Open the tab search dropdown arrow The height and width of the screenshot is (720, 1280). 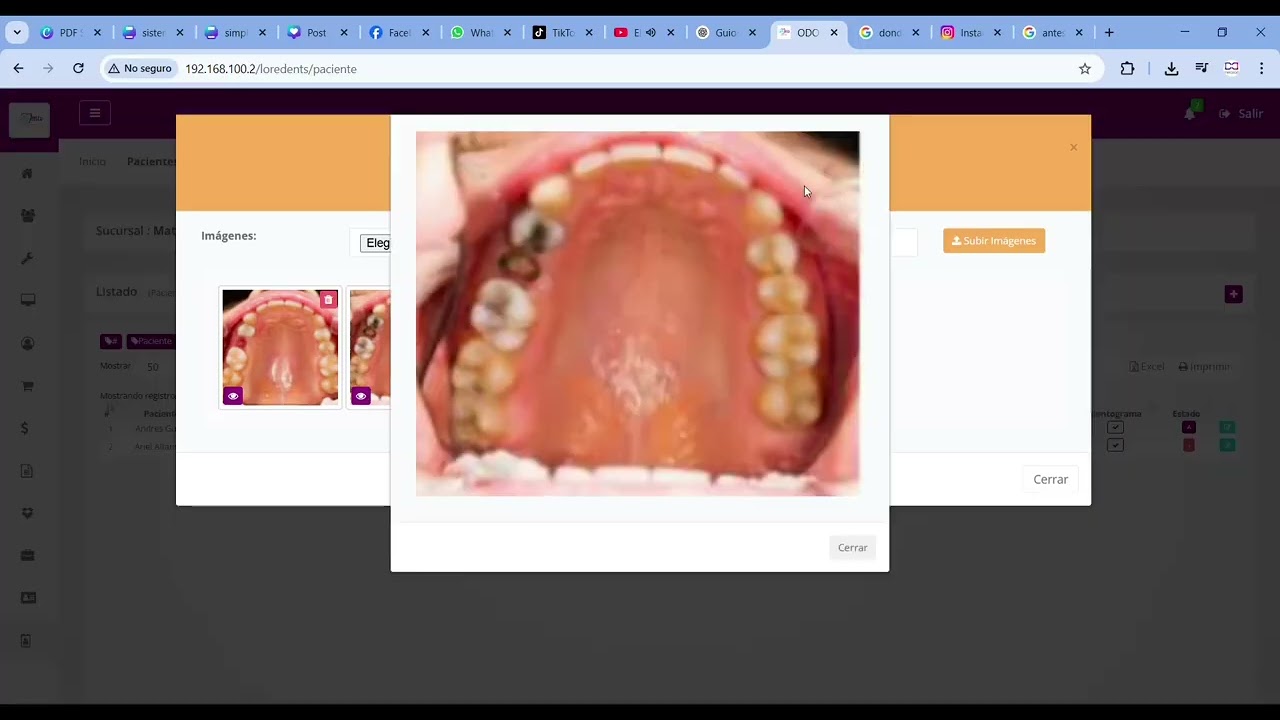pyautogui.click(x=17, y=33)
